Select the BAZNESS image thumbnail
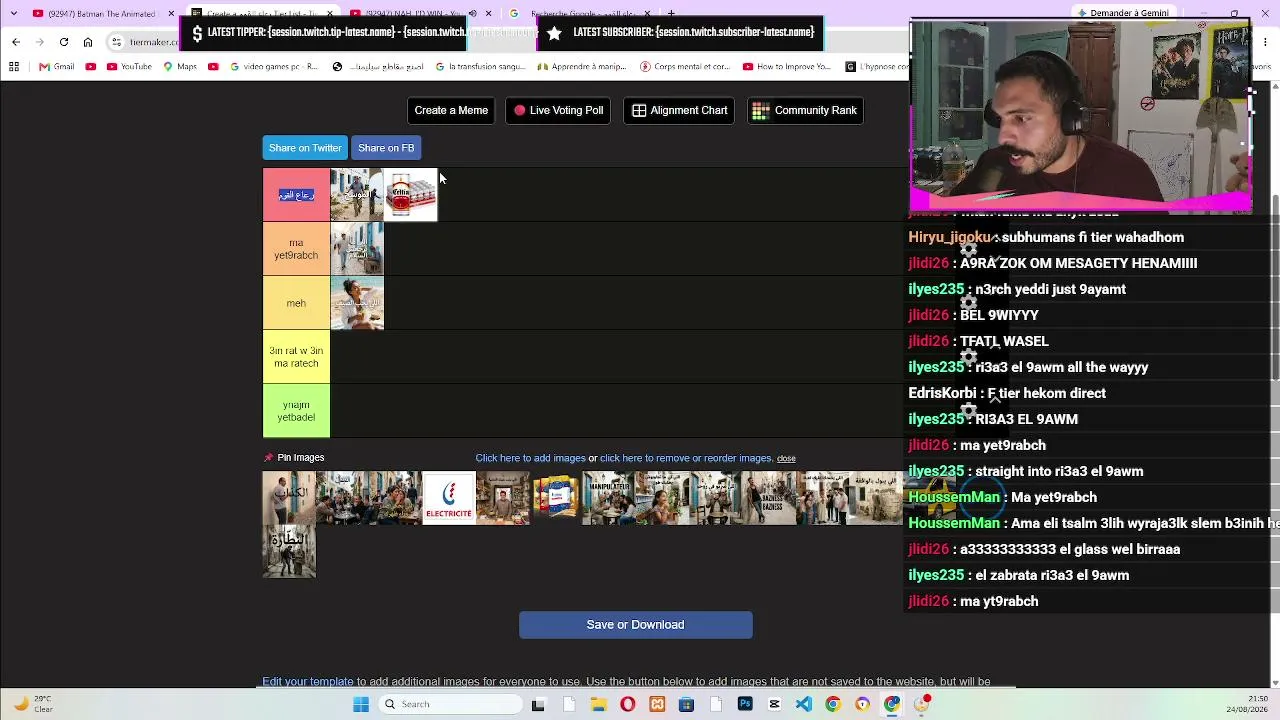Viewport: 1280px width, 720px height. 769,498
